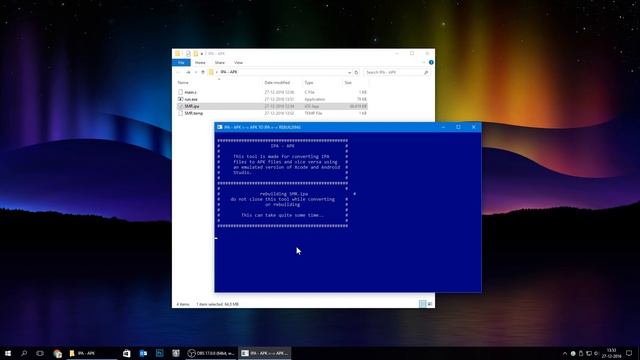640x360 pixels.
Task: Click the volume icon in system tray
Action: click(x=596, y=353)
